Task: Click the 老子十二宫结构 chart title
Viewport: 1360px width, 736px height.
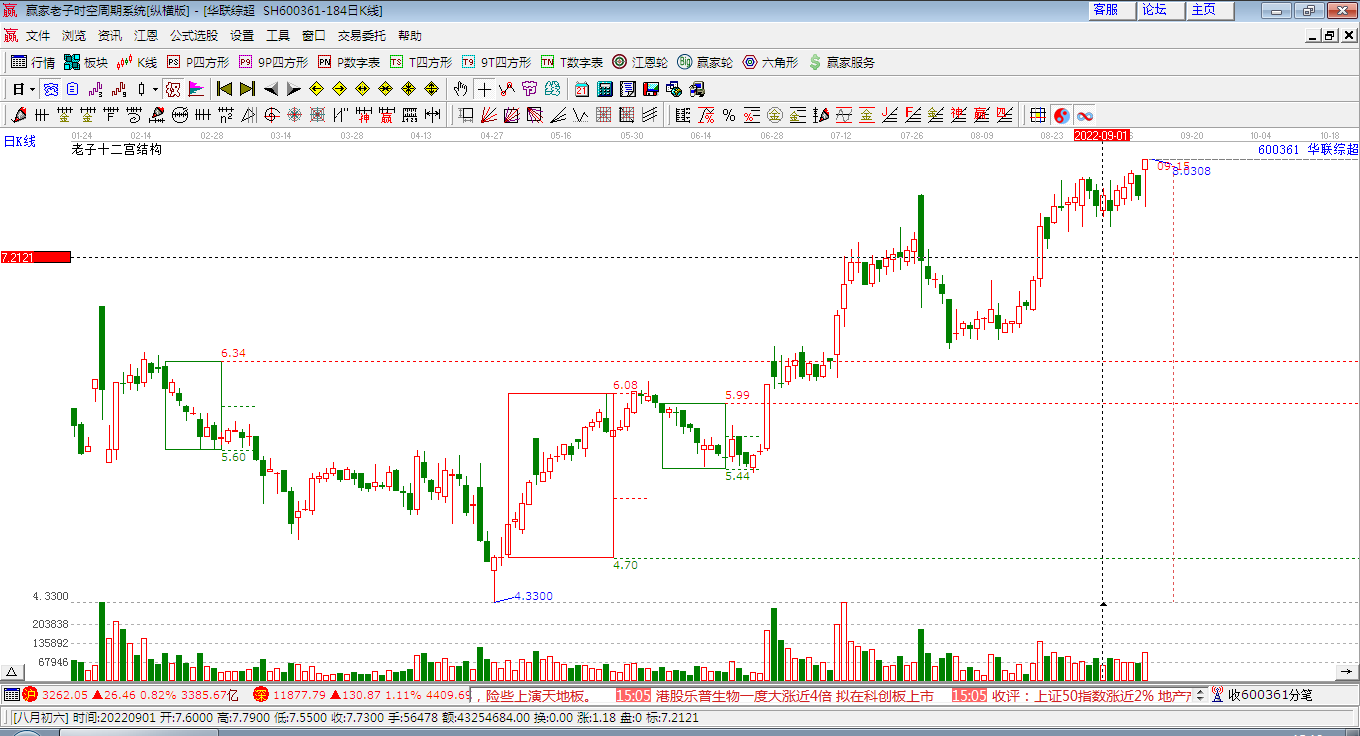Action: coord(117,150)
